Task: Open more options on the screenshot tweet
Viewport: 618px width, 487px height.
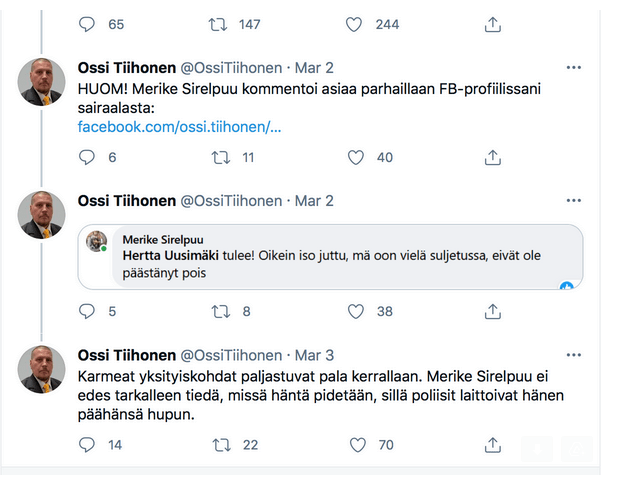Action: click(x=573, y=200)
